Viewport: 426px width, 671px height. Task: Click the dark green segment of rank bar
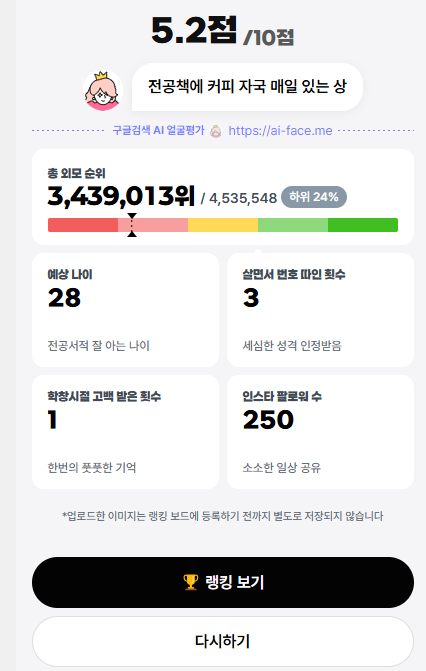363,225
